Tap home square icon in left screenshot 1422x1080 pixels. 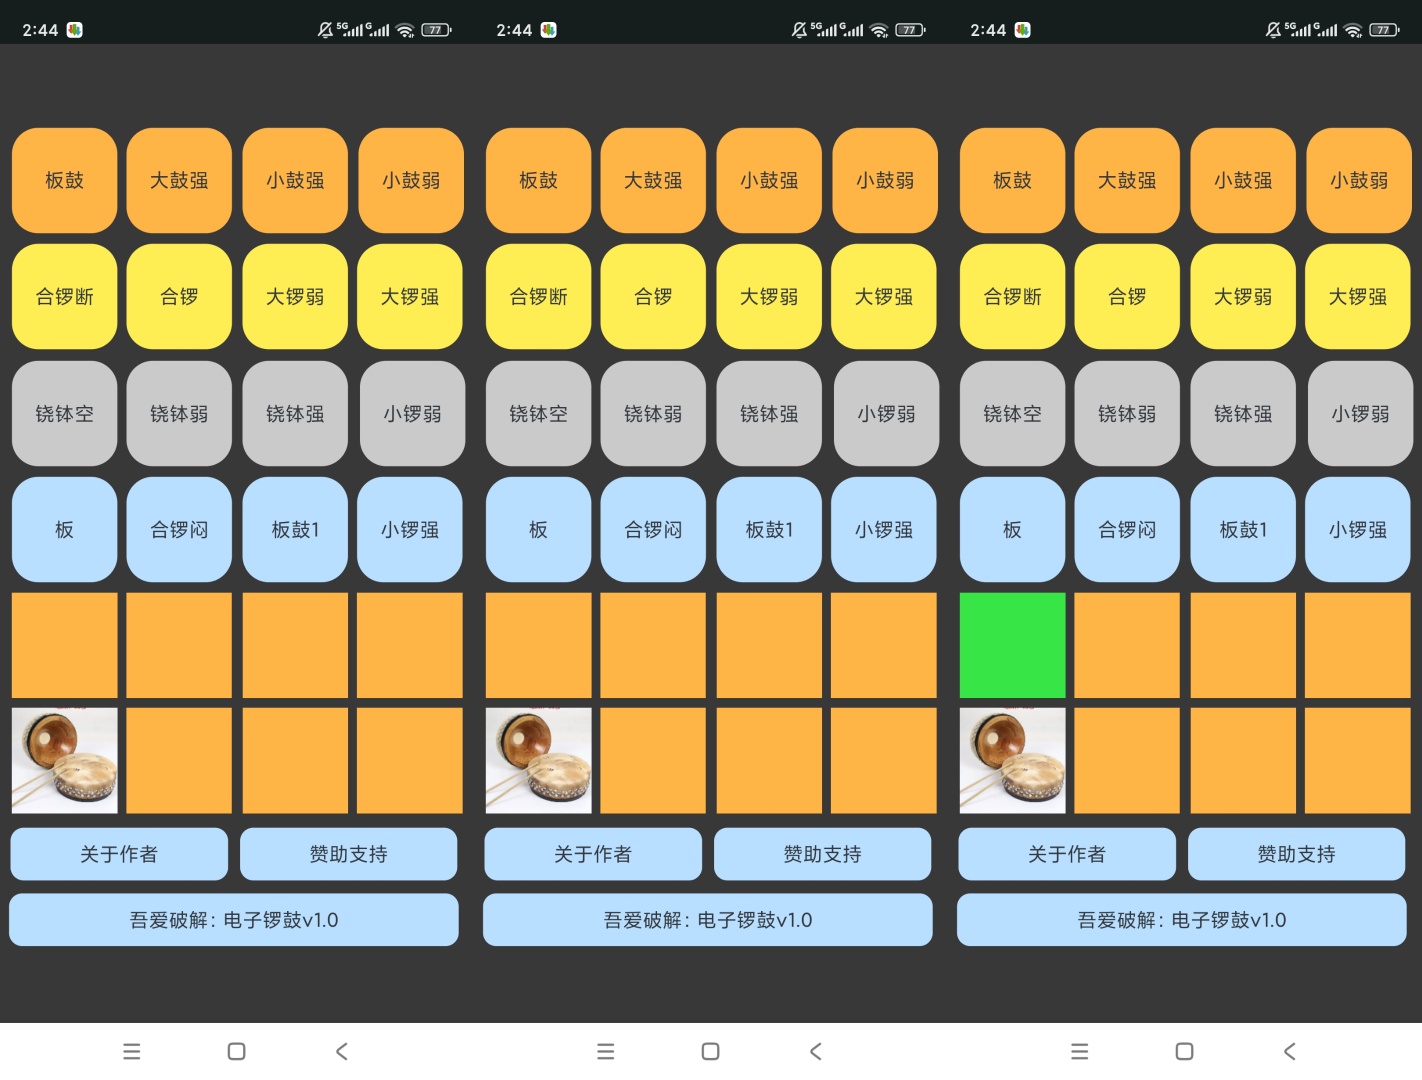click(236, 1051)
